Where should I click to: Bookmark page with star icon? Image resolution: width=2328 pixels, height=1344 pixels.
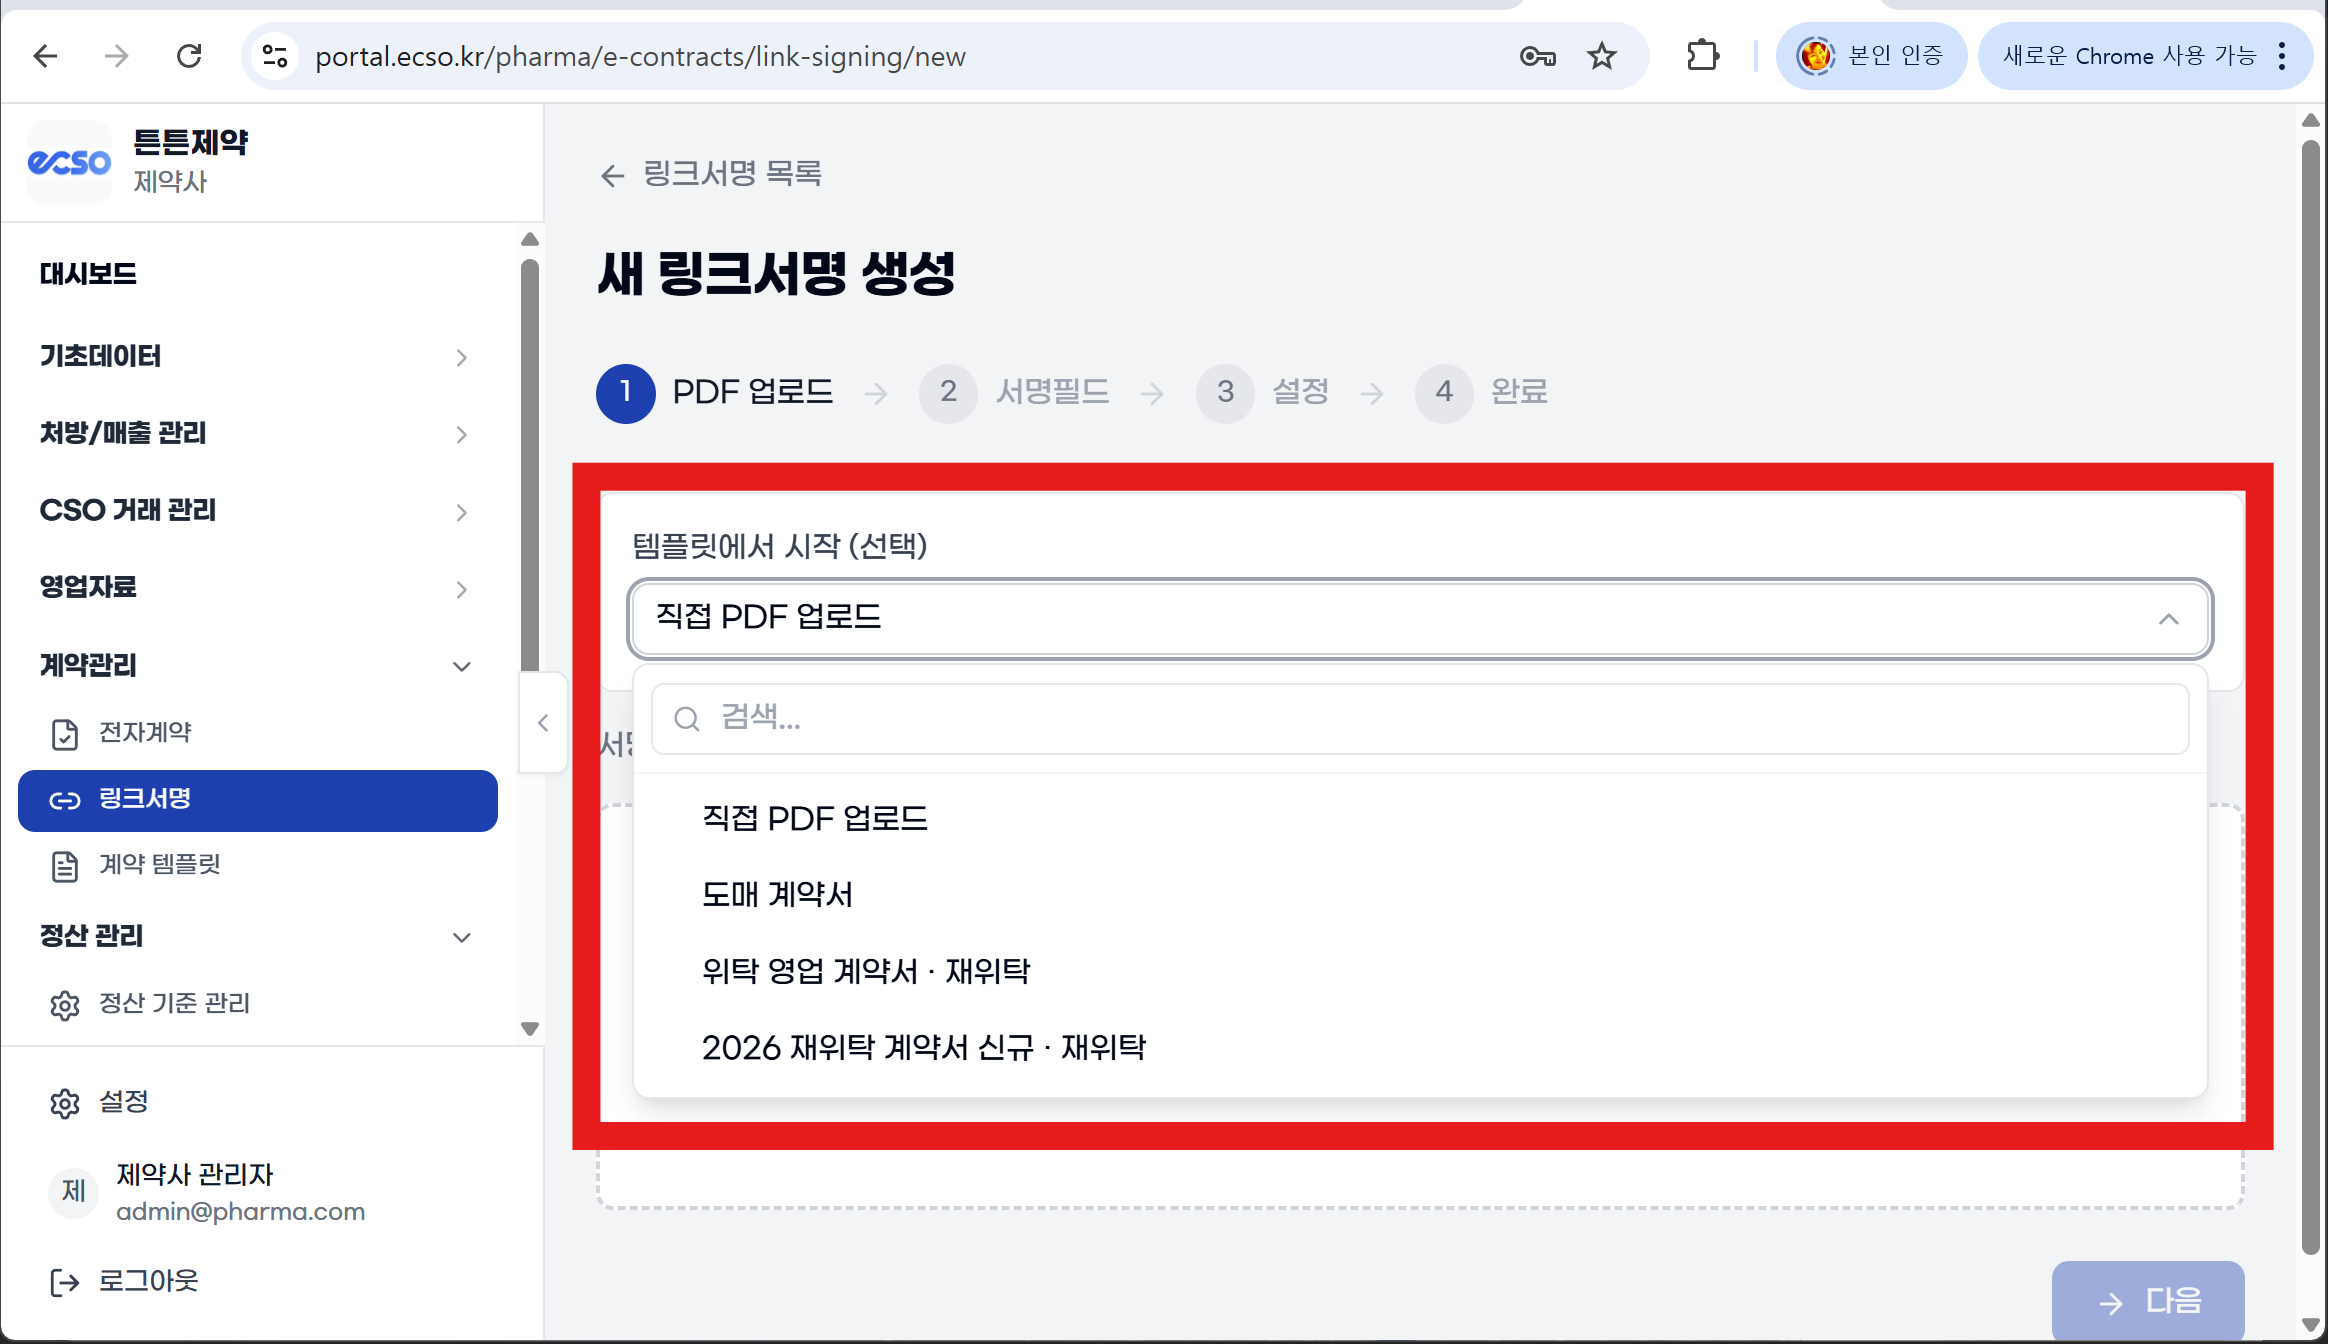(1602, 56)
